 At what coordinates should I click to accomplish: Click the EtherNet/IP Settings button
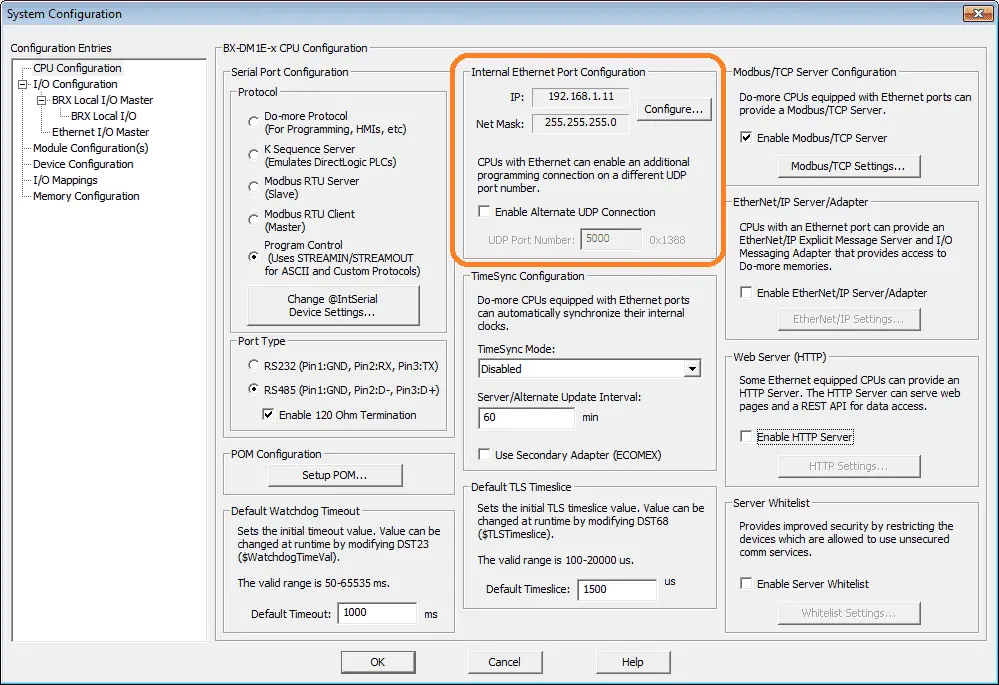[x=849, y=319]
